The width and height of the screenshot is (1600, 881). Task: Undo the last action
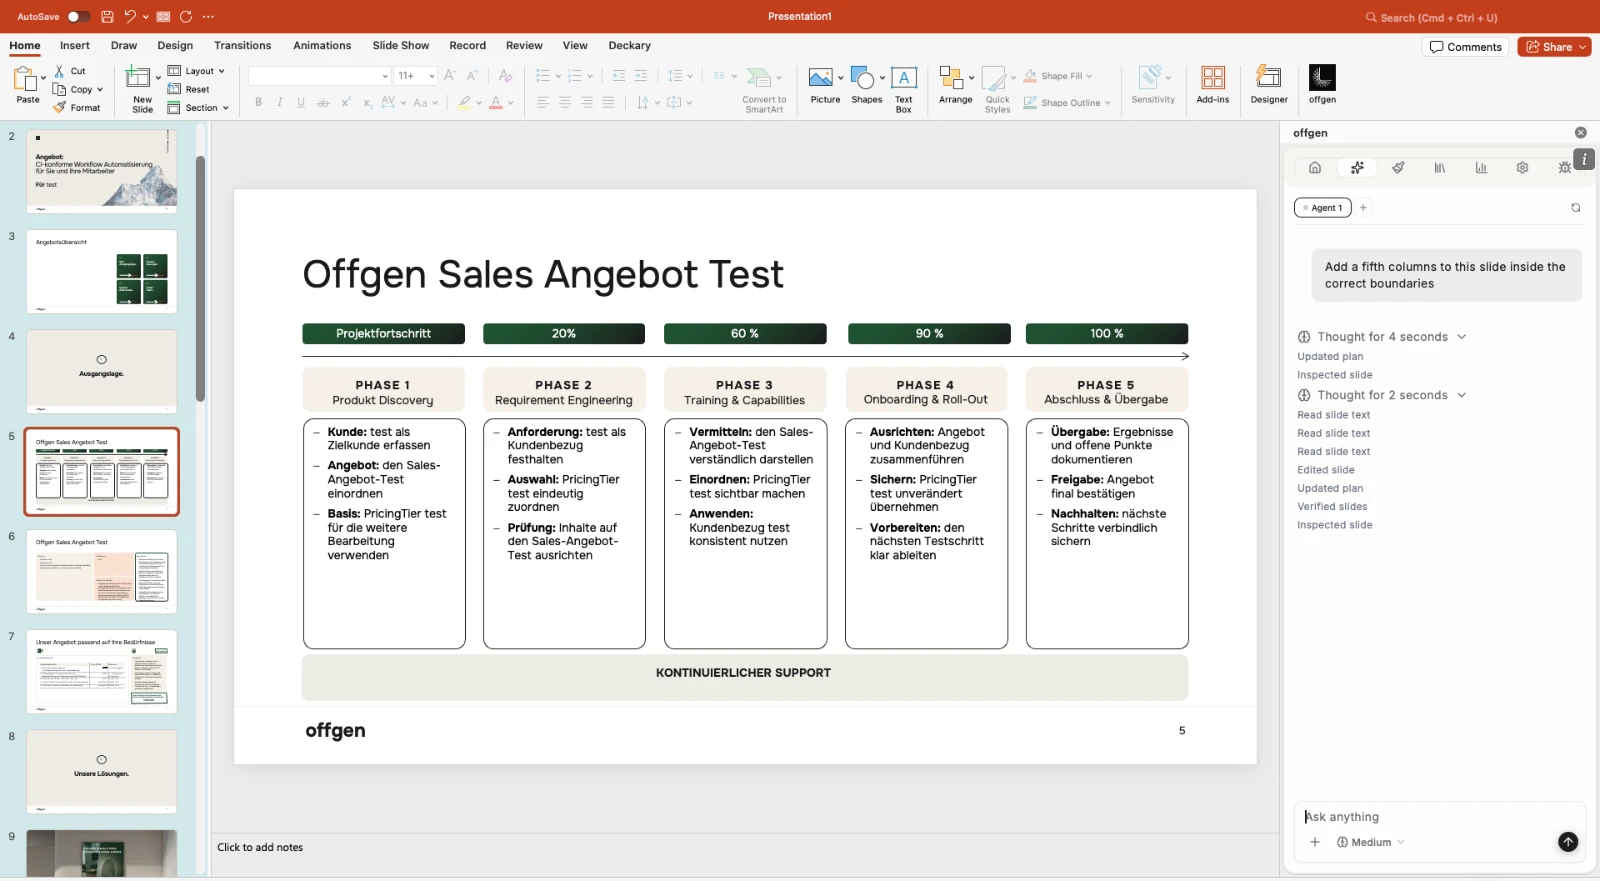[x=129, y=17]
